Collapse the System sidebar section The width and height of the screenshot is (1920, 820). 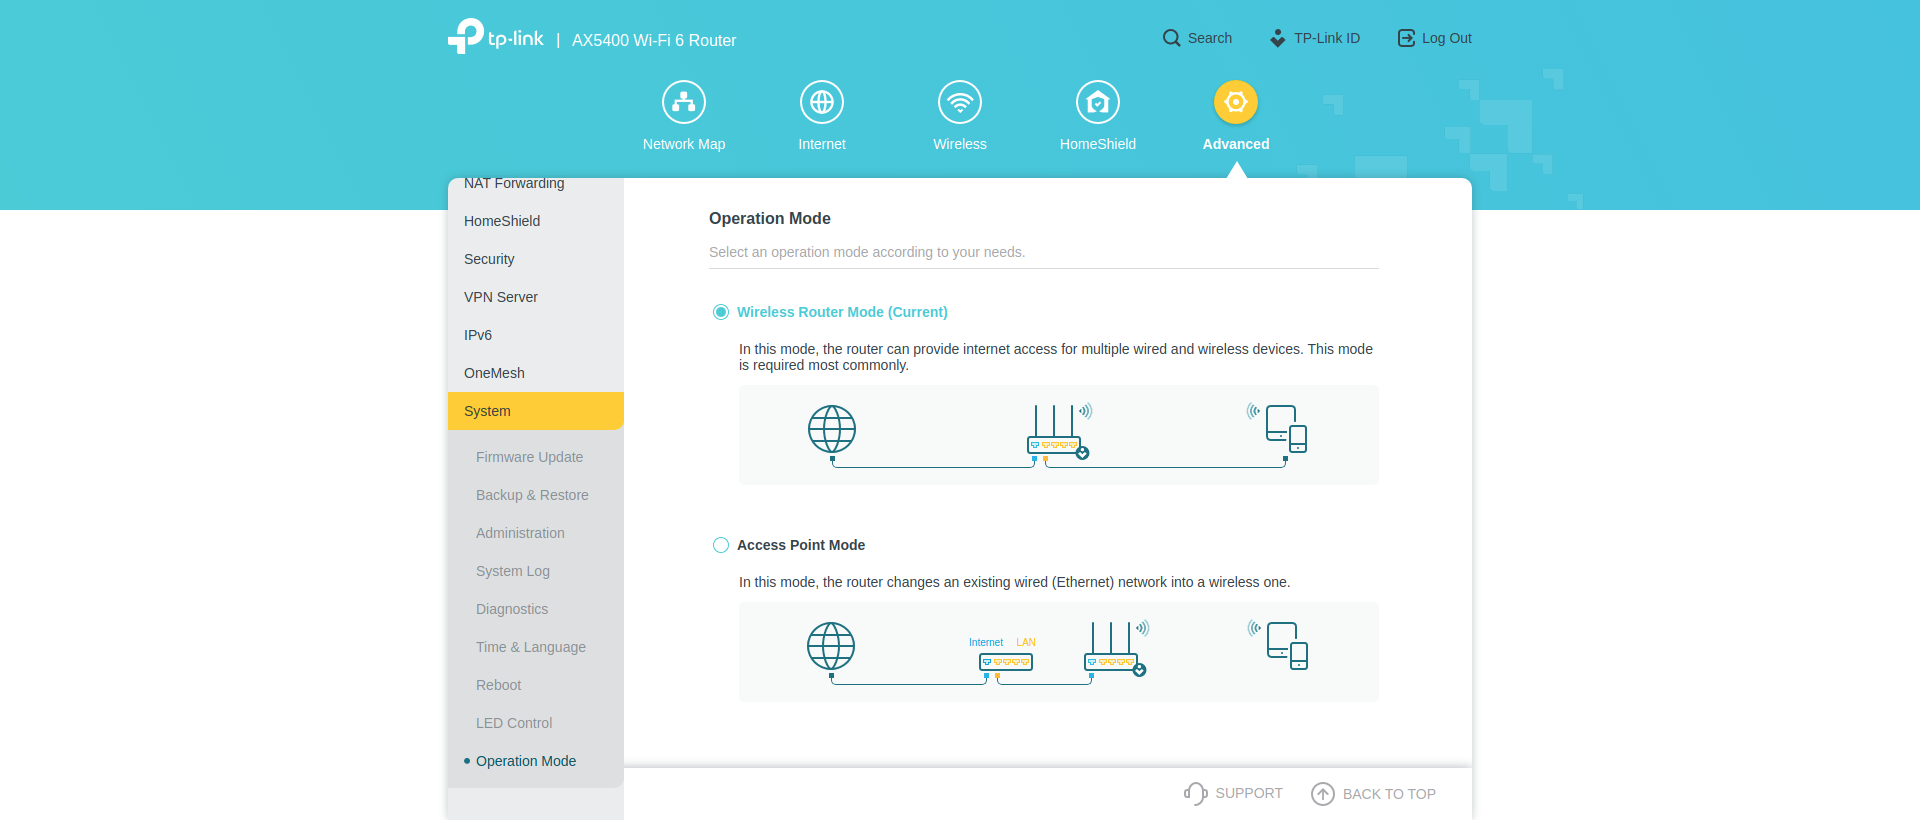pyautogui.click(x=487, y=411)
